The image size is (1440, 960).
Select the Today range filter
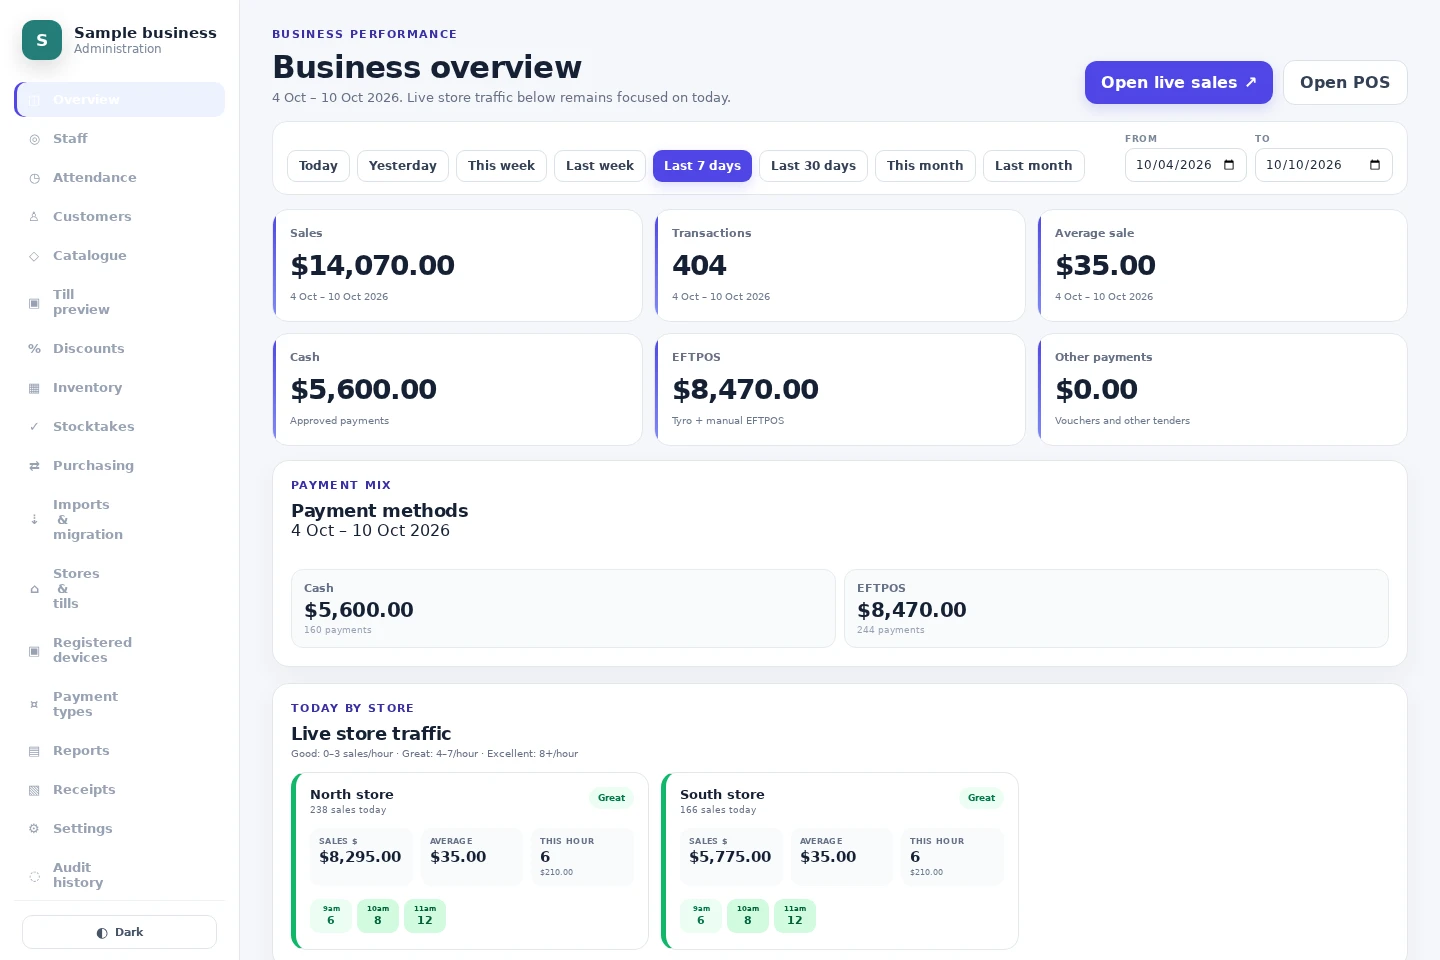point(318,166)
